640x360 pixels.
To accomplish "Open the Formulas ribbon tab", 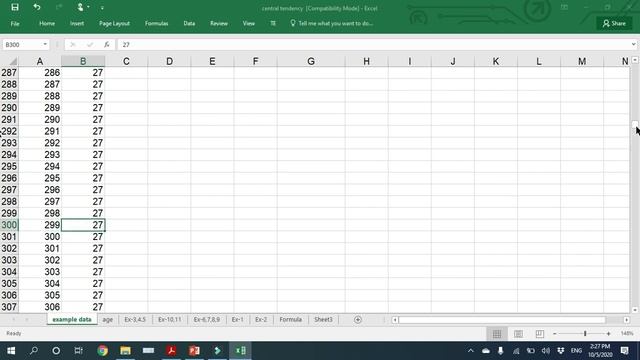I will coord(156,23).
